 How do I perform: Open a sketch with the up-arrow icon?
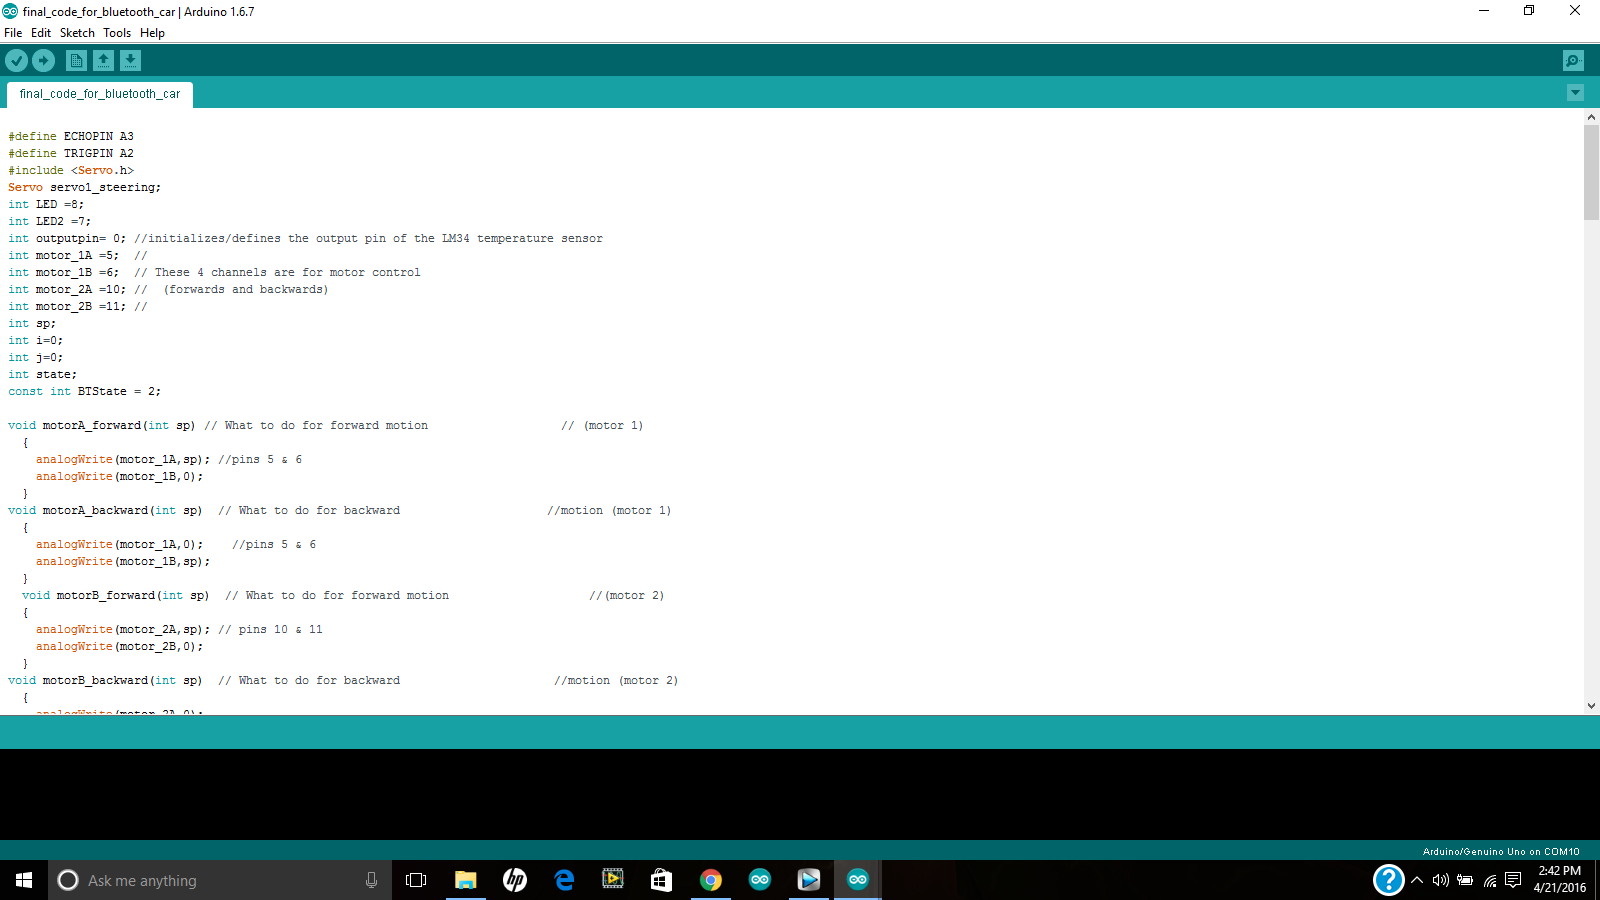tap(103, 61)
